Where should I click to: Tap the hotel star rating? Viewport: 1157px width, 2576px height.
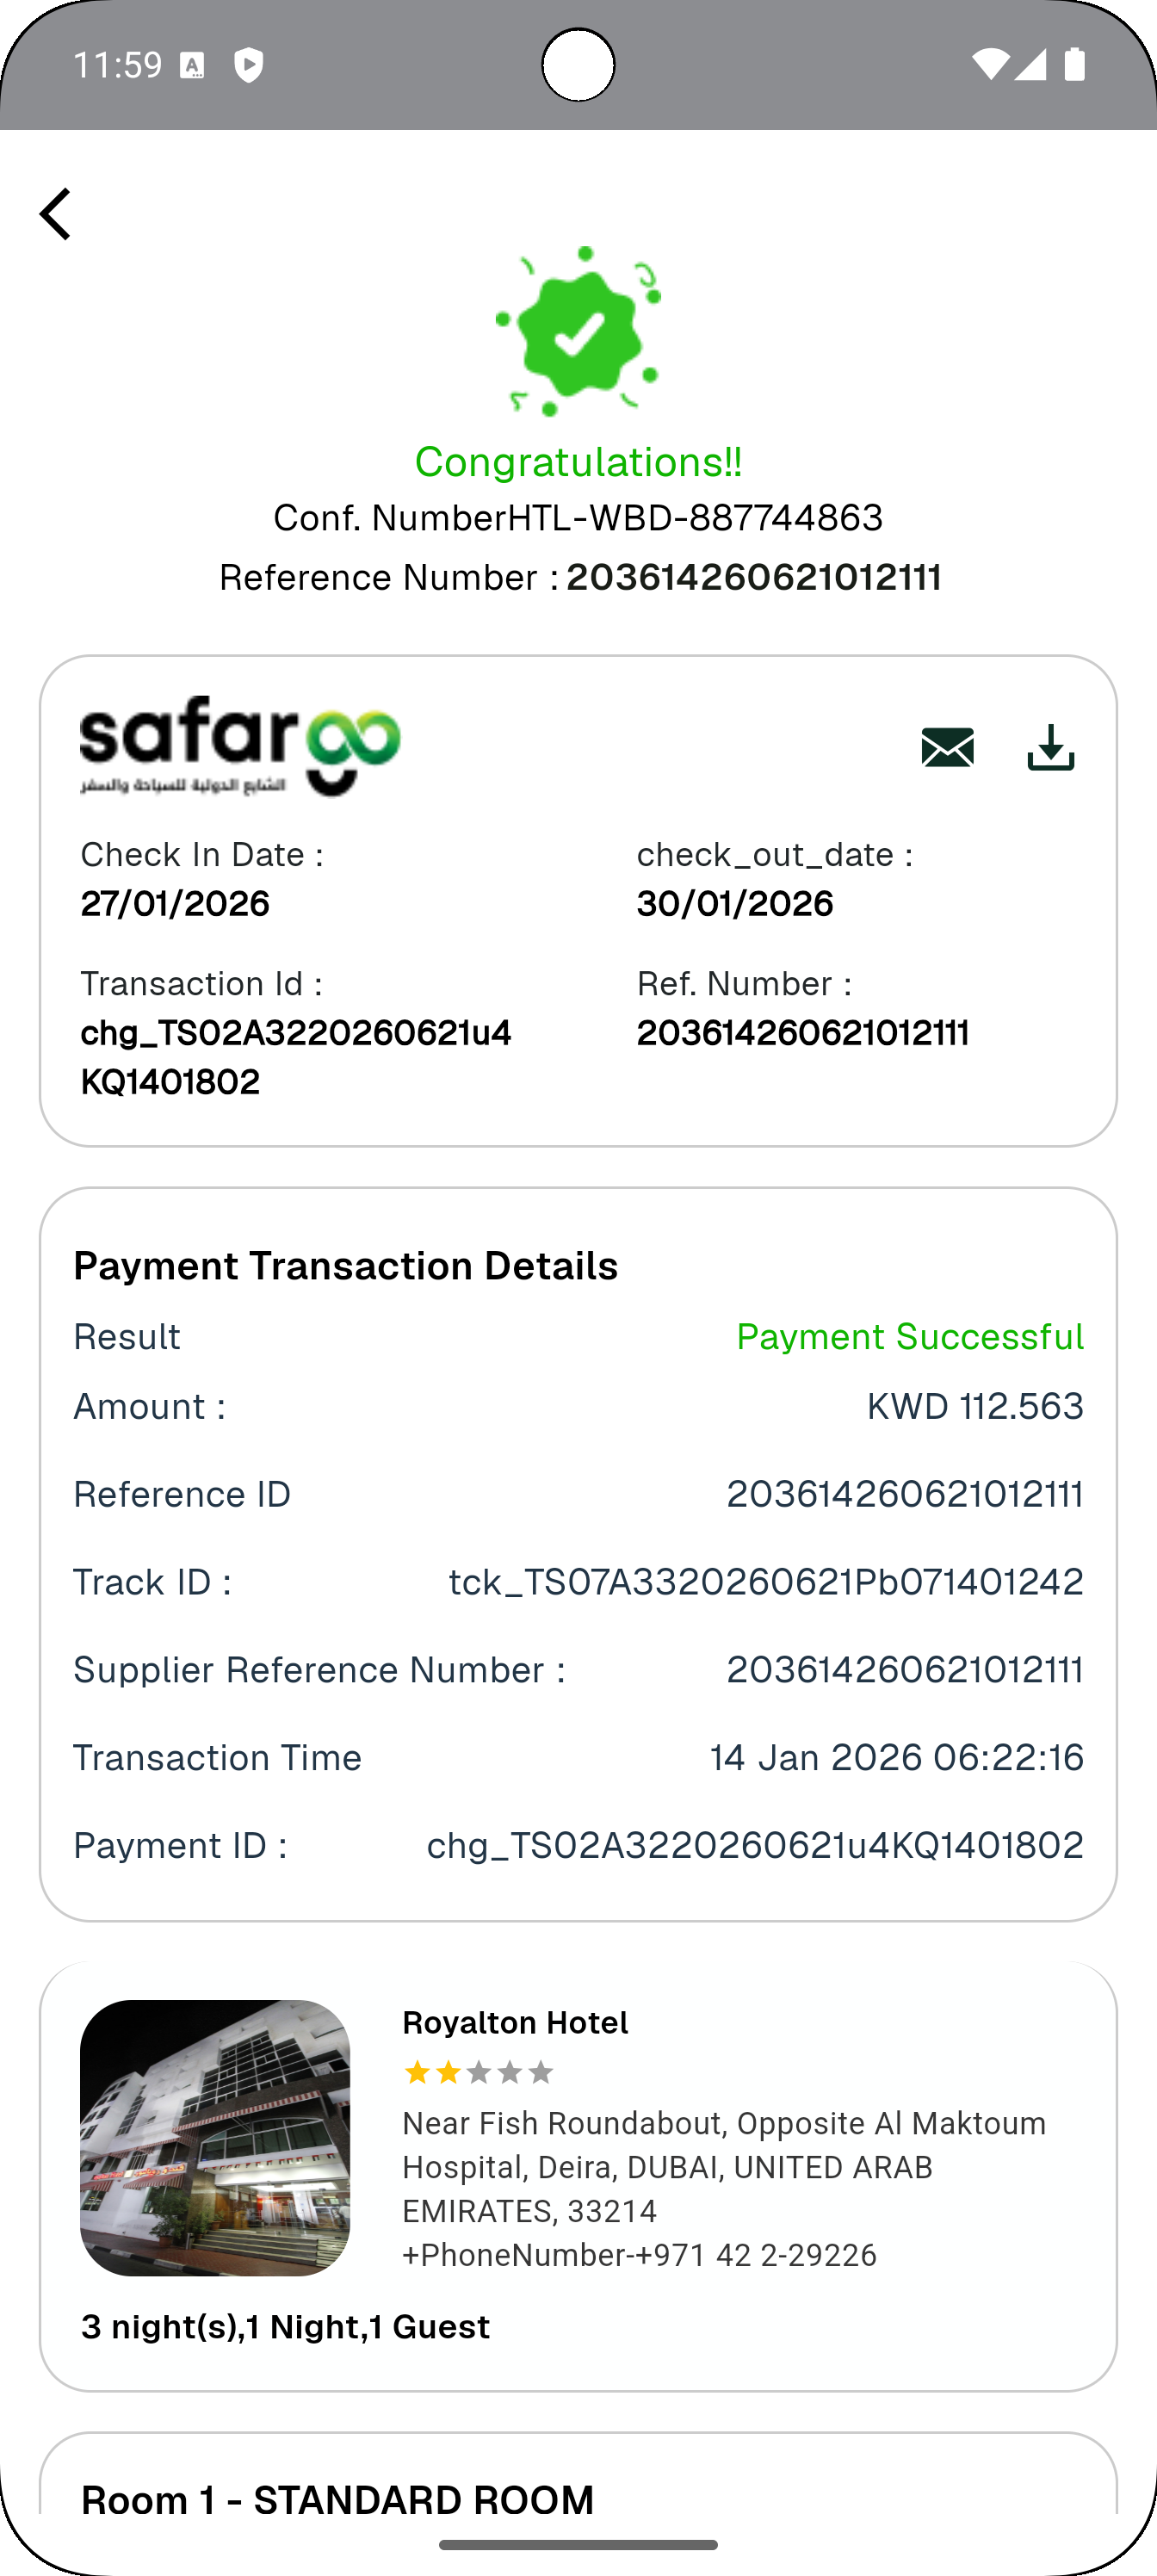click(478, 2072)
